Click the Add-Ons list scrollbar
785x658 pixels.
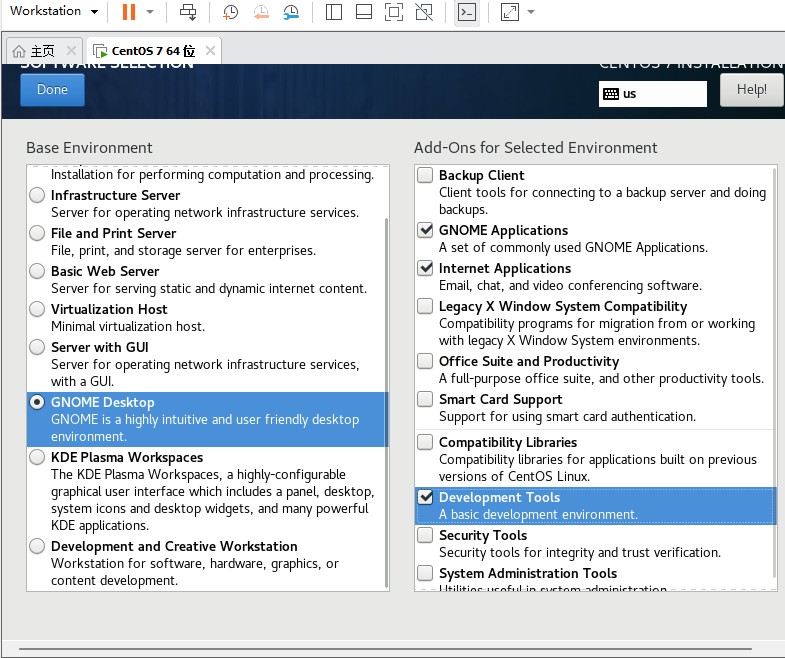774,372
